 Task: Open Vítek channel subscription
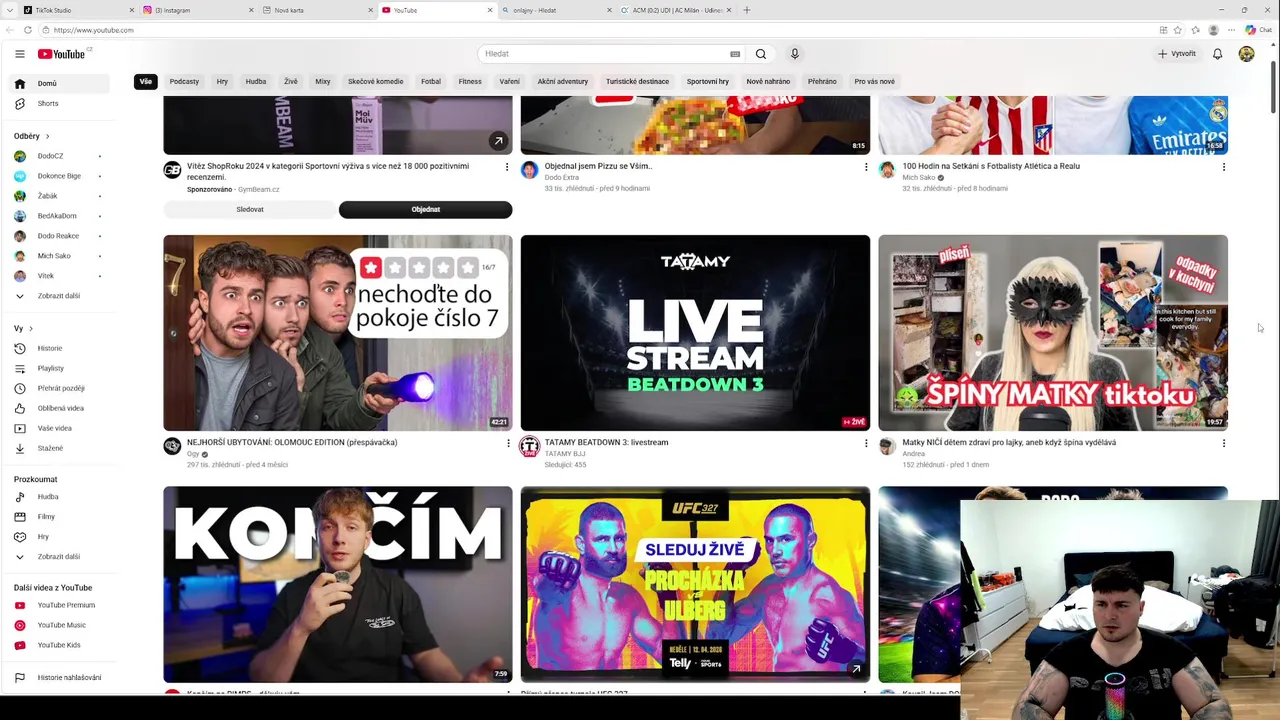click(60, 276)
